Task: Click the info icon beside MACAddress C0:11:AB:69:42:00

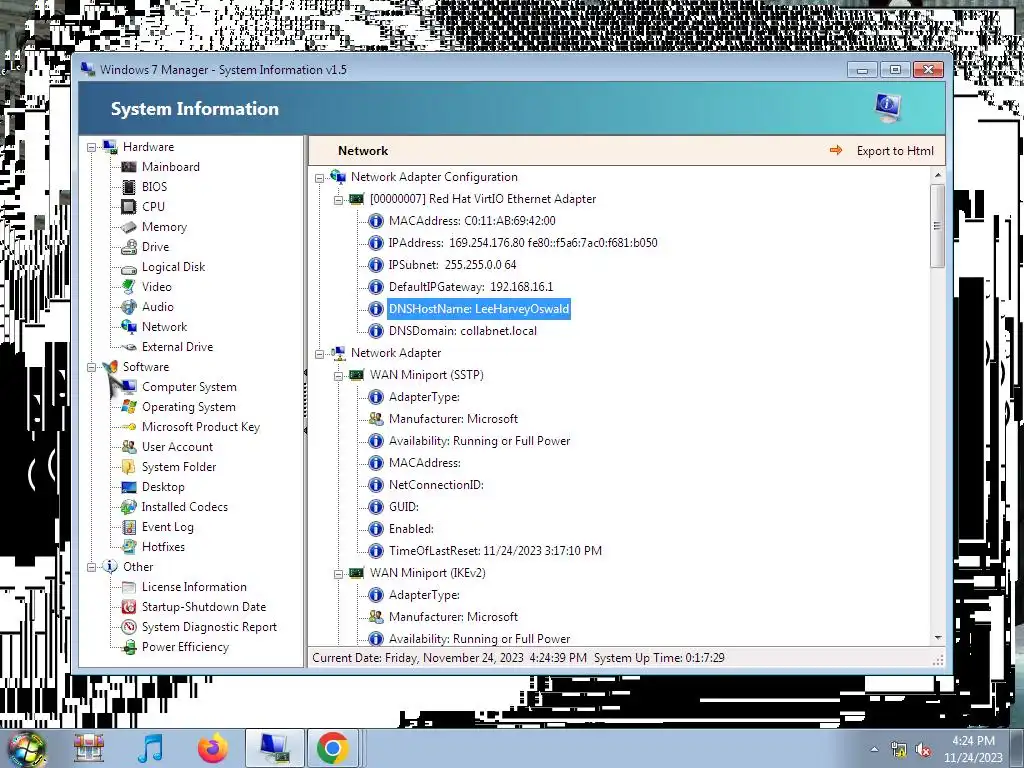Action: (376, 221)
